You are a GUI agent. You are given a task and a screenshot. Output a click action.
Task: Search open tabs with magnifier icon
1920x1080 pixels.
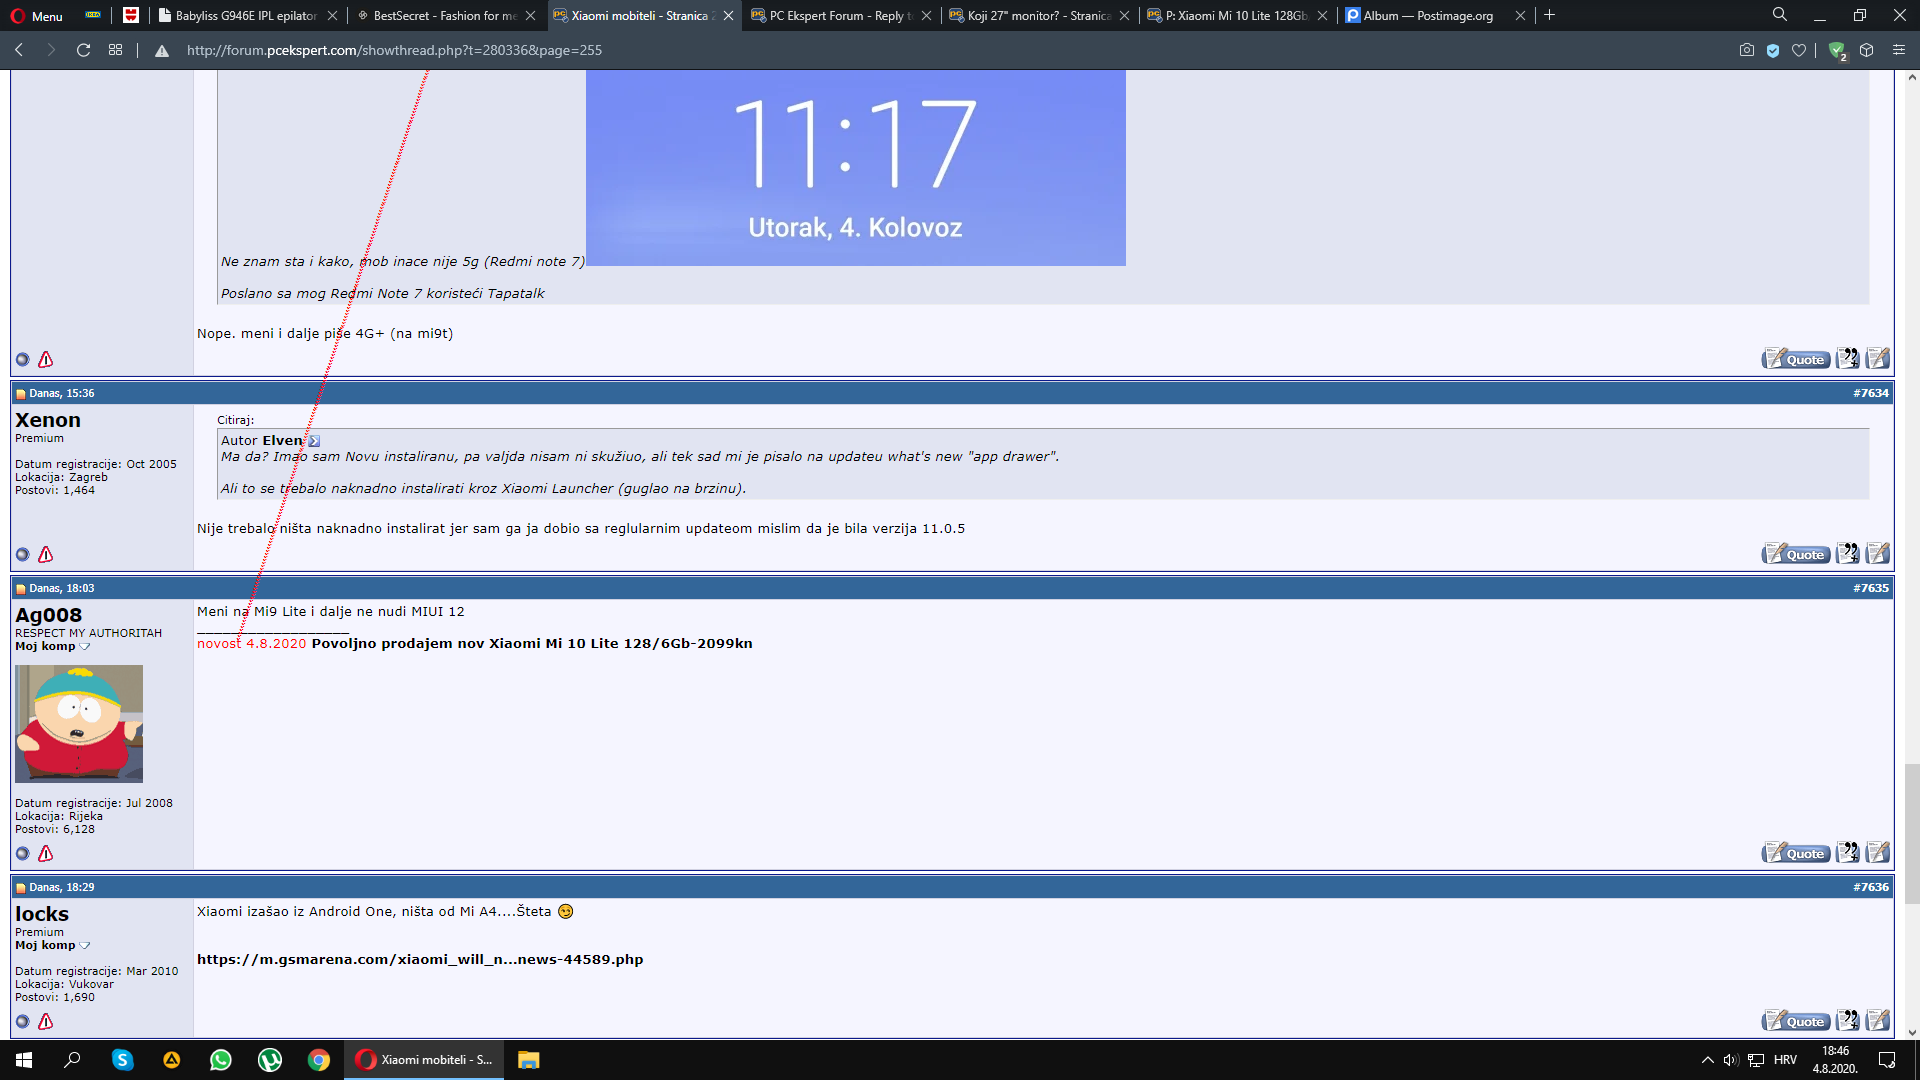click(1780, 15)
